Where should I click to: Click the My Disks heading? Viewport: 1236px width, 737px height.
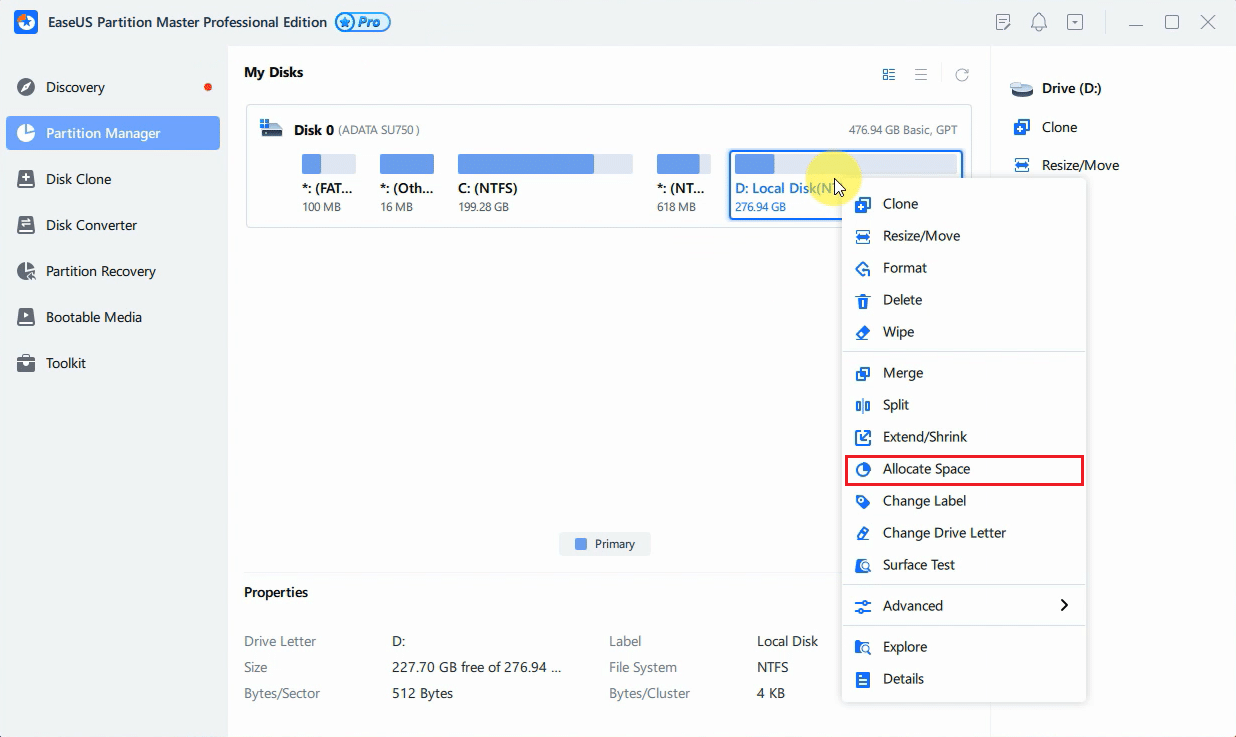[x=273, y=72]
